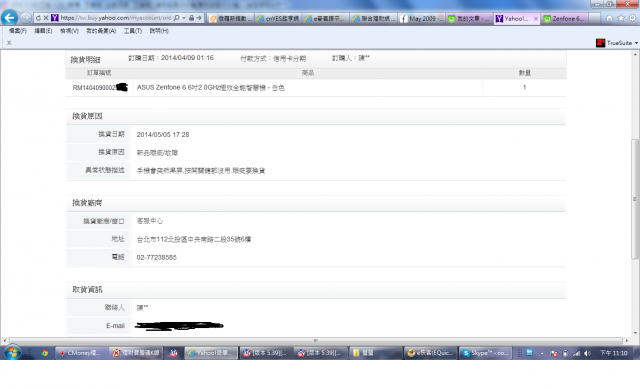This screenshot has width=640, height=389.
Task: Click the blacked-out E-mail address value
Action: [x=179, y=326]
